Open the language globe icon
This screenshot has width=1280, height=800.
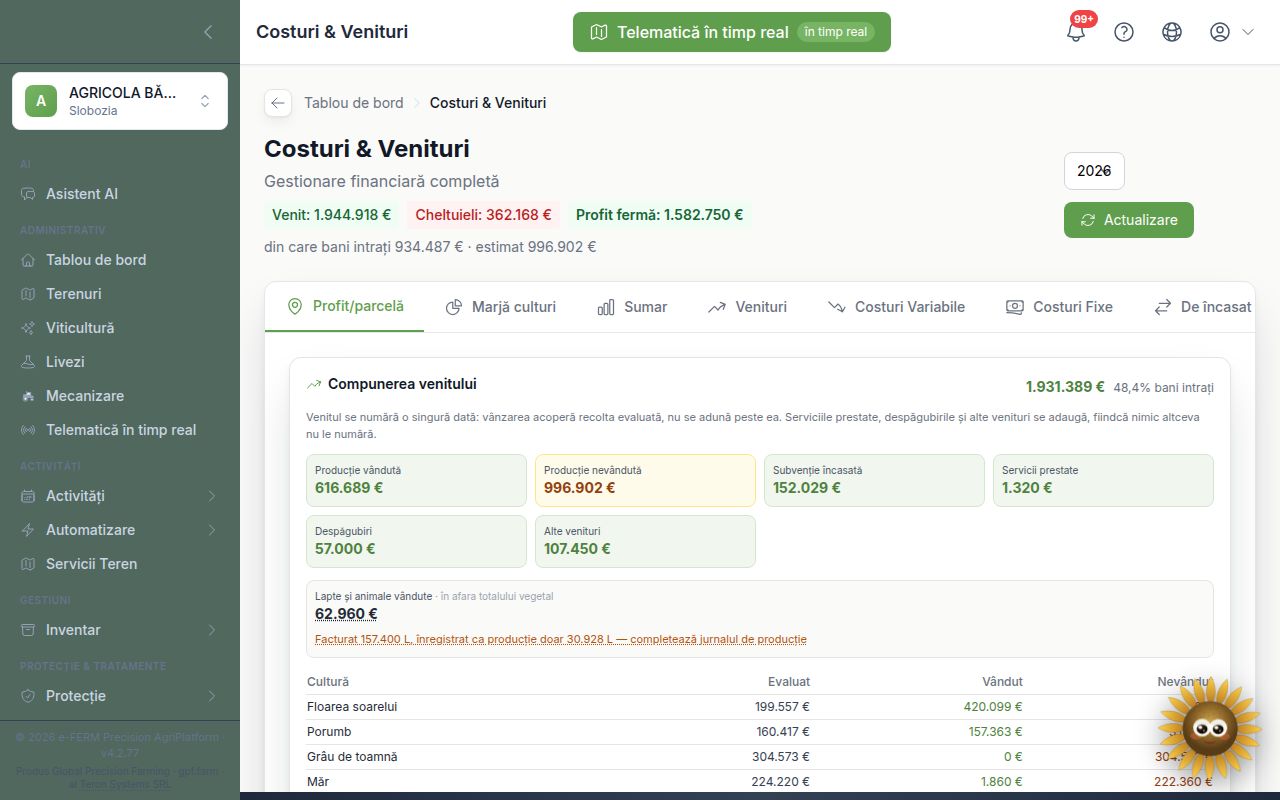tap(1172, 32)
